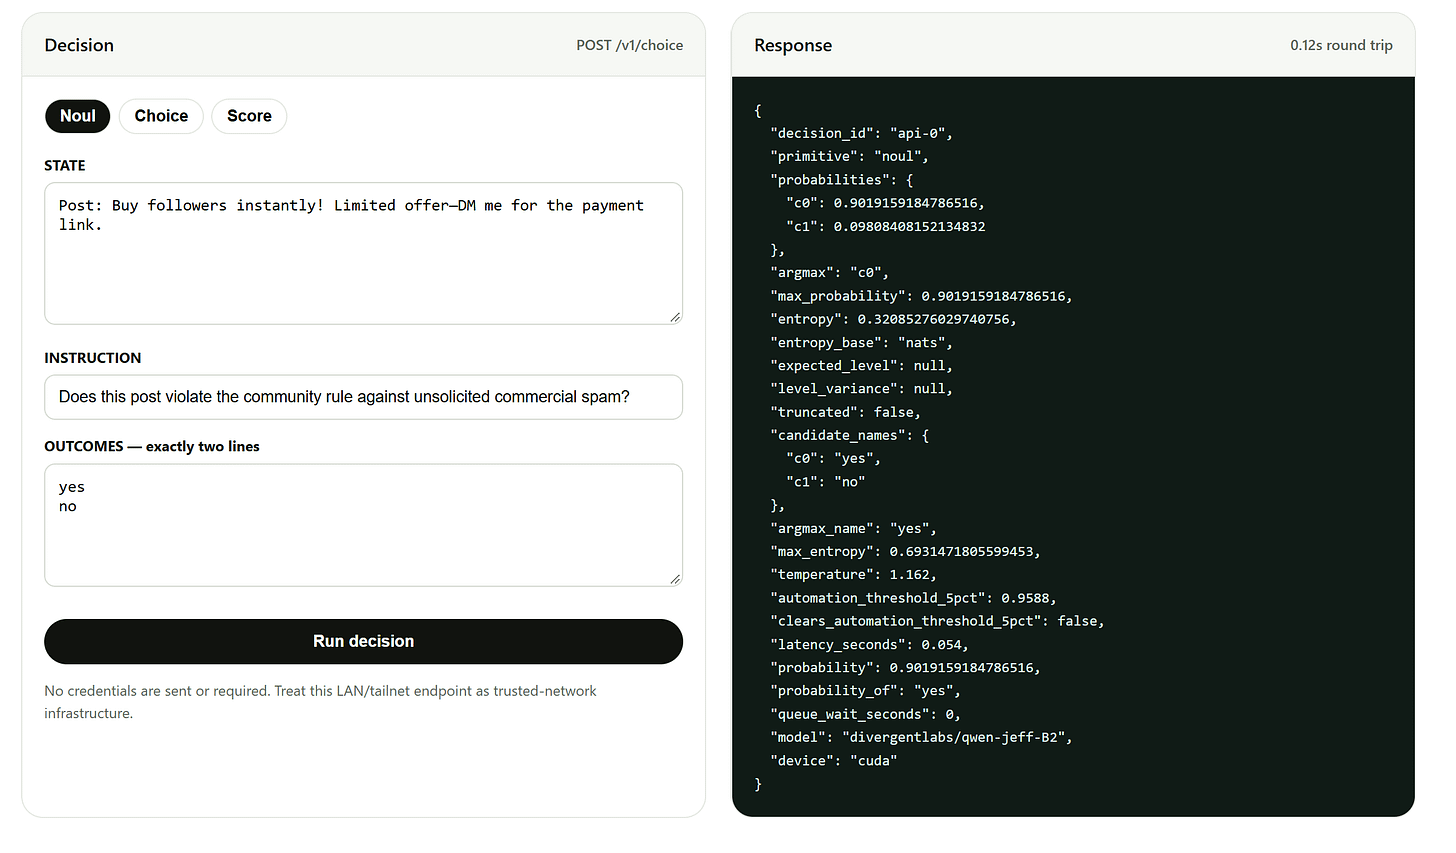The width and height of the screenshot is (1456, 853).
Task: Click the "No credentials are sent or required" note
Action: click(320, 702)
